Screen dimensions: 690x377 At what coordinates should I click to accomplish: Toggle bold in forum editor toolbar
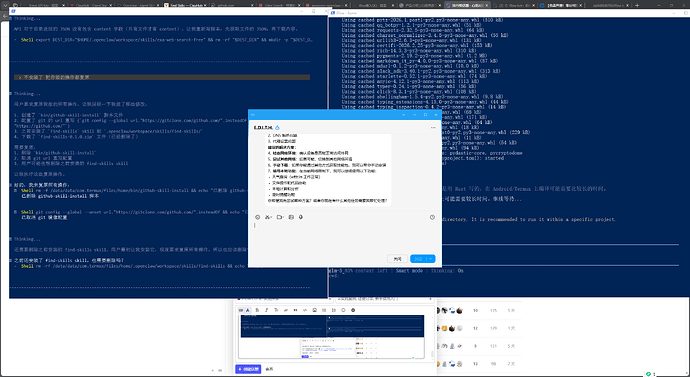[257, 310]
